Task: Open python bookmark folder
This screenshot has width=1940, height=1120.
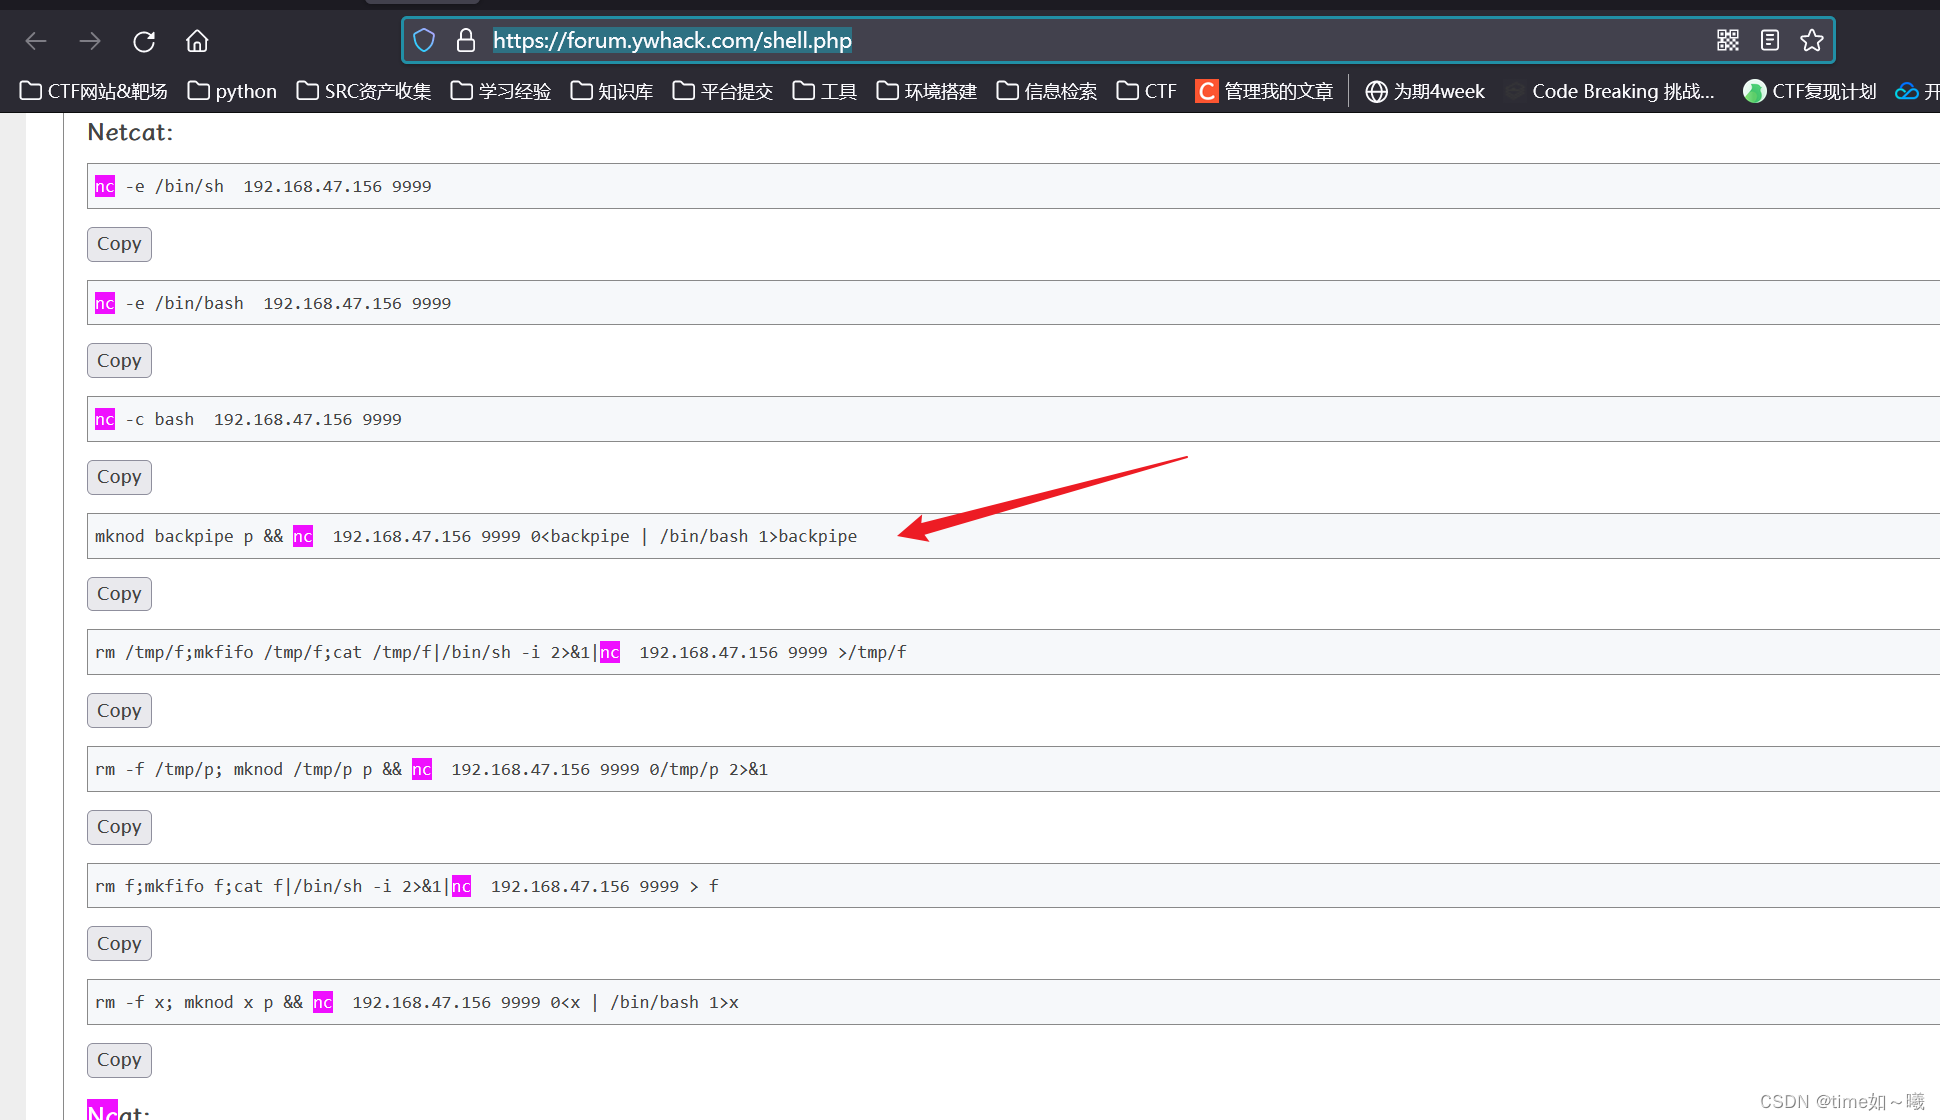Action: (x=233, y=91)
